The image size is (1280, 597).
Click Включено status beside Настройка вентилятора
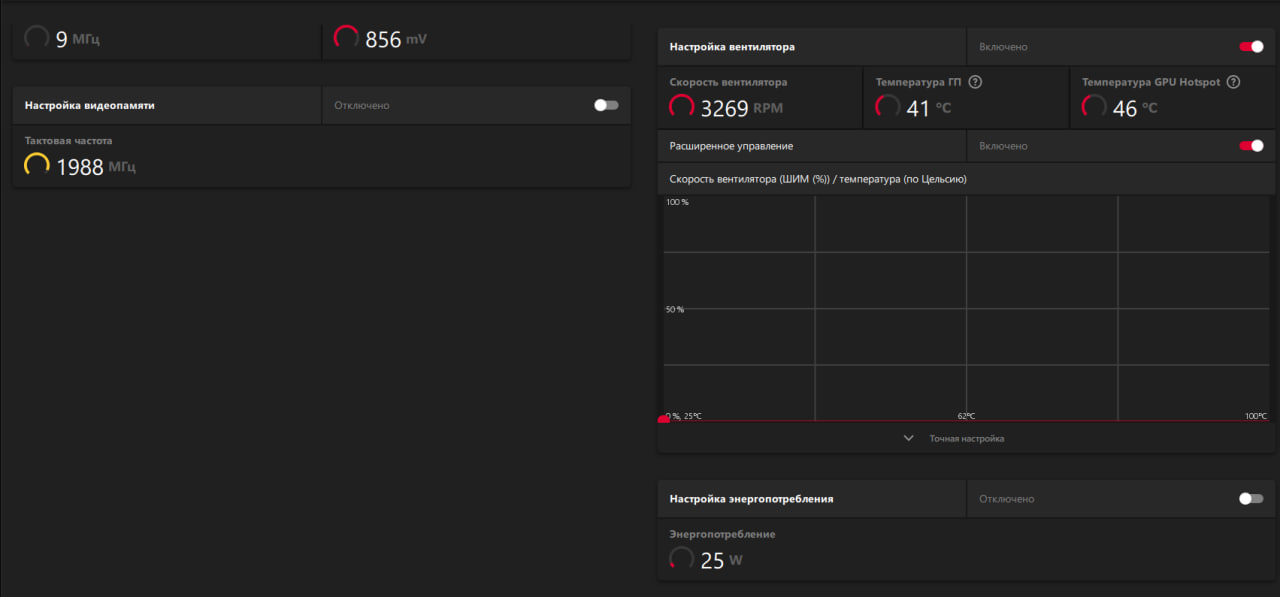point(1003,47)
